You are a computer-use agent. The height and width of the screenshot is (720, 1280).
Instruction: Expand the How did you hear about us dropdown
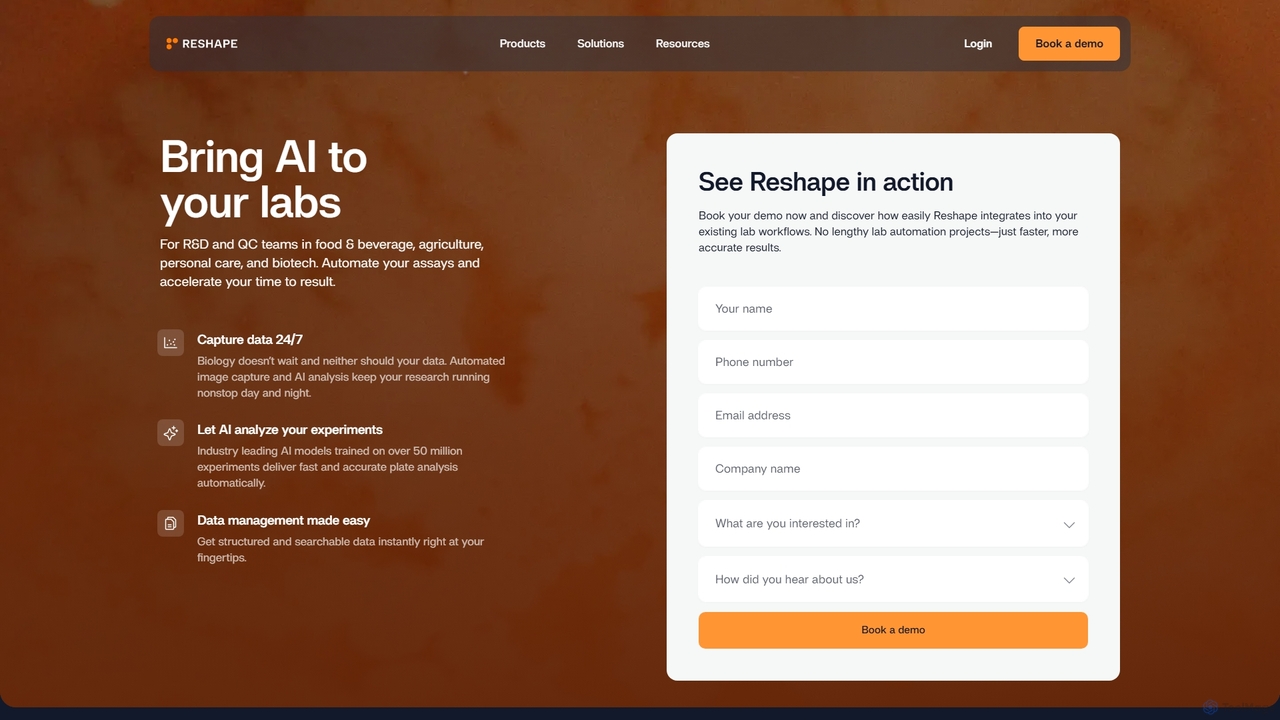[x=893, y=579]
